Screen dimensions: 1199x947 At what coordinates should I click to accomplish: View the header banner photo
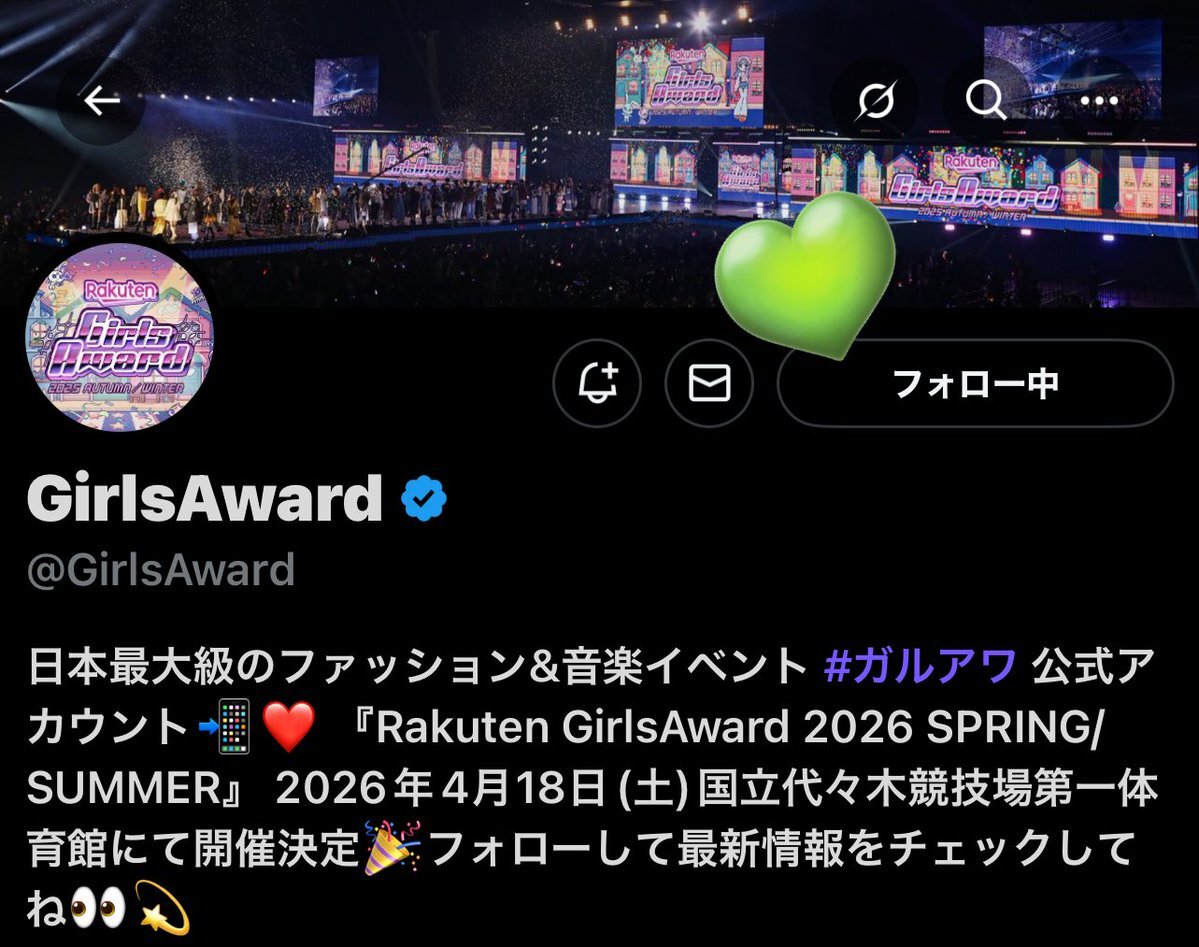click(600, 153)
